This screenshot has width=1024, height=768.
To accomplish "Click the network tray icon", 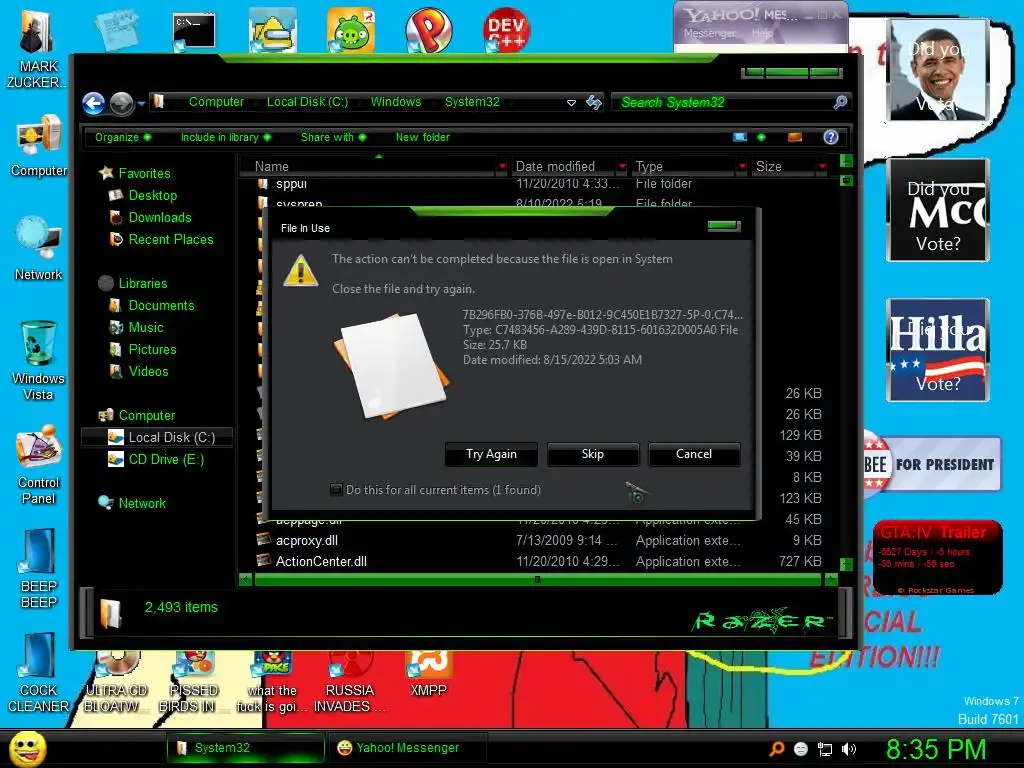I will tap(825, 749).
